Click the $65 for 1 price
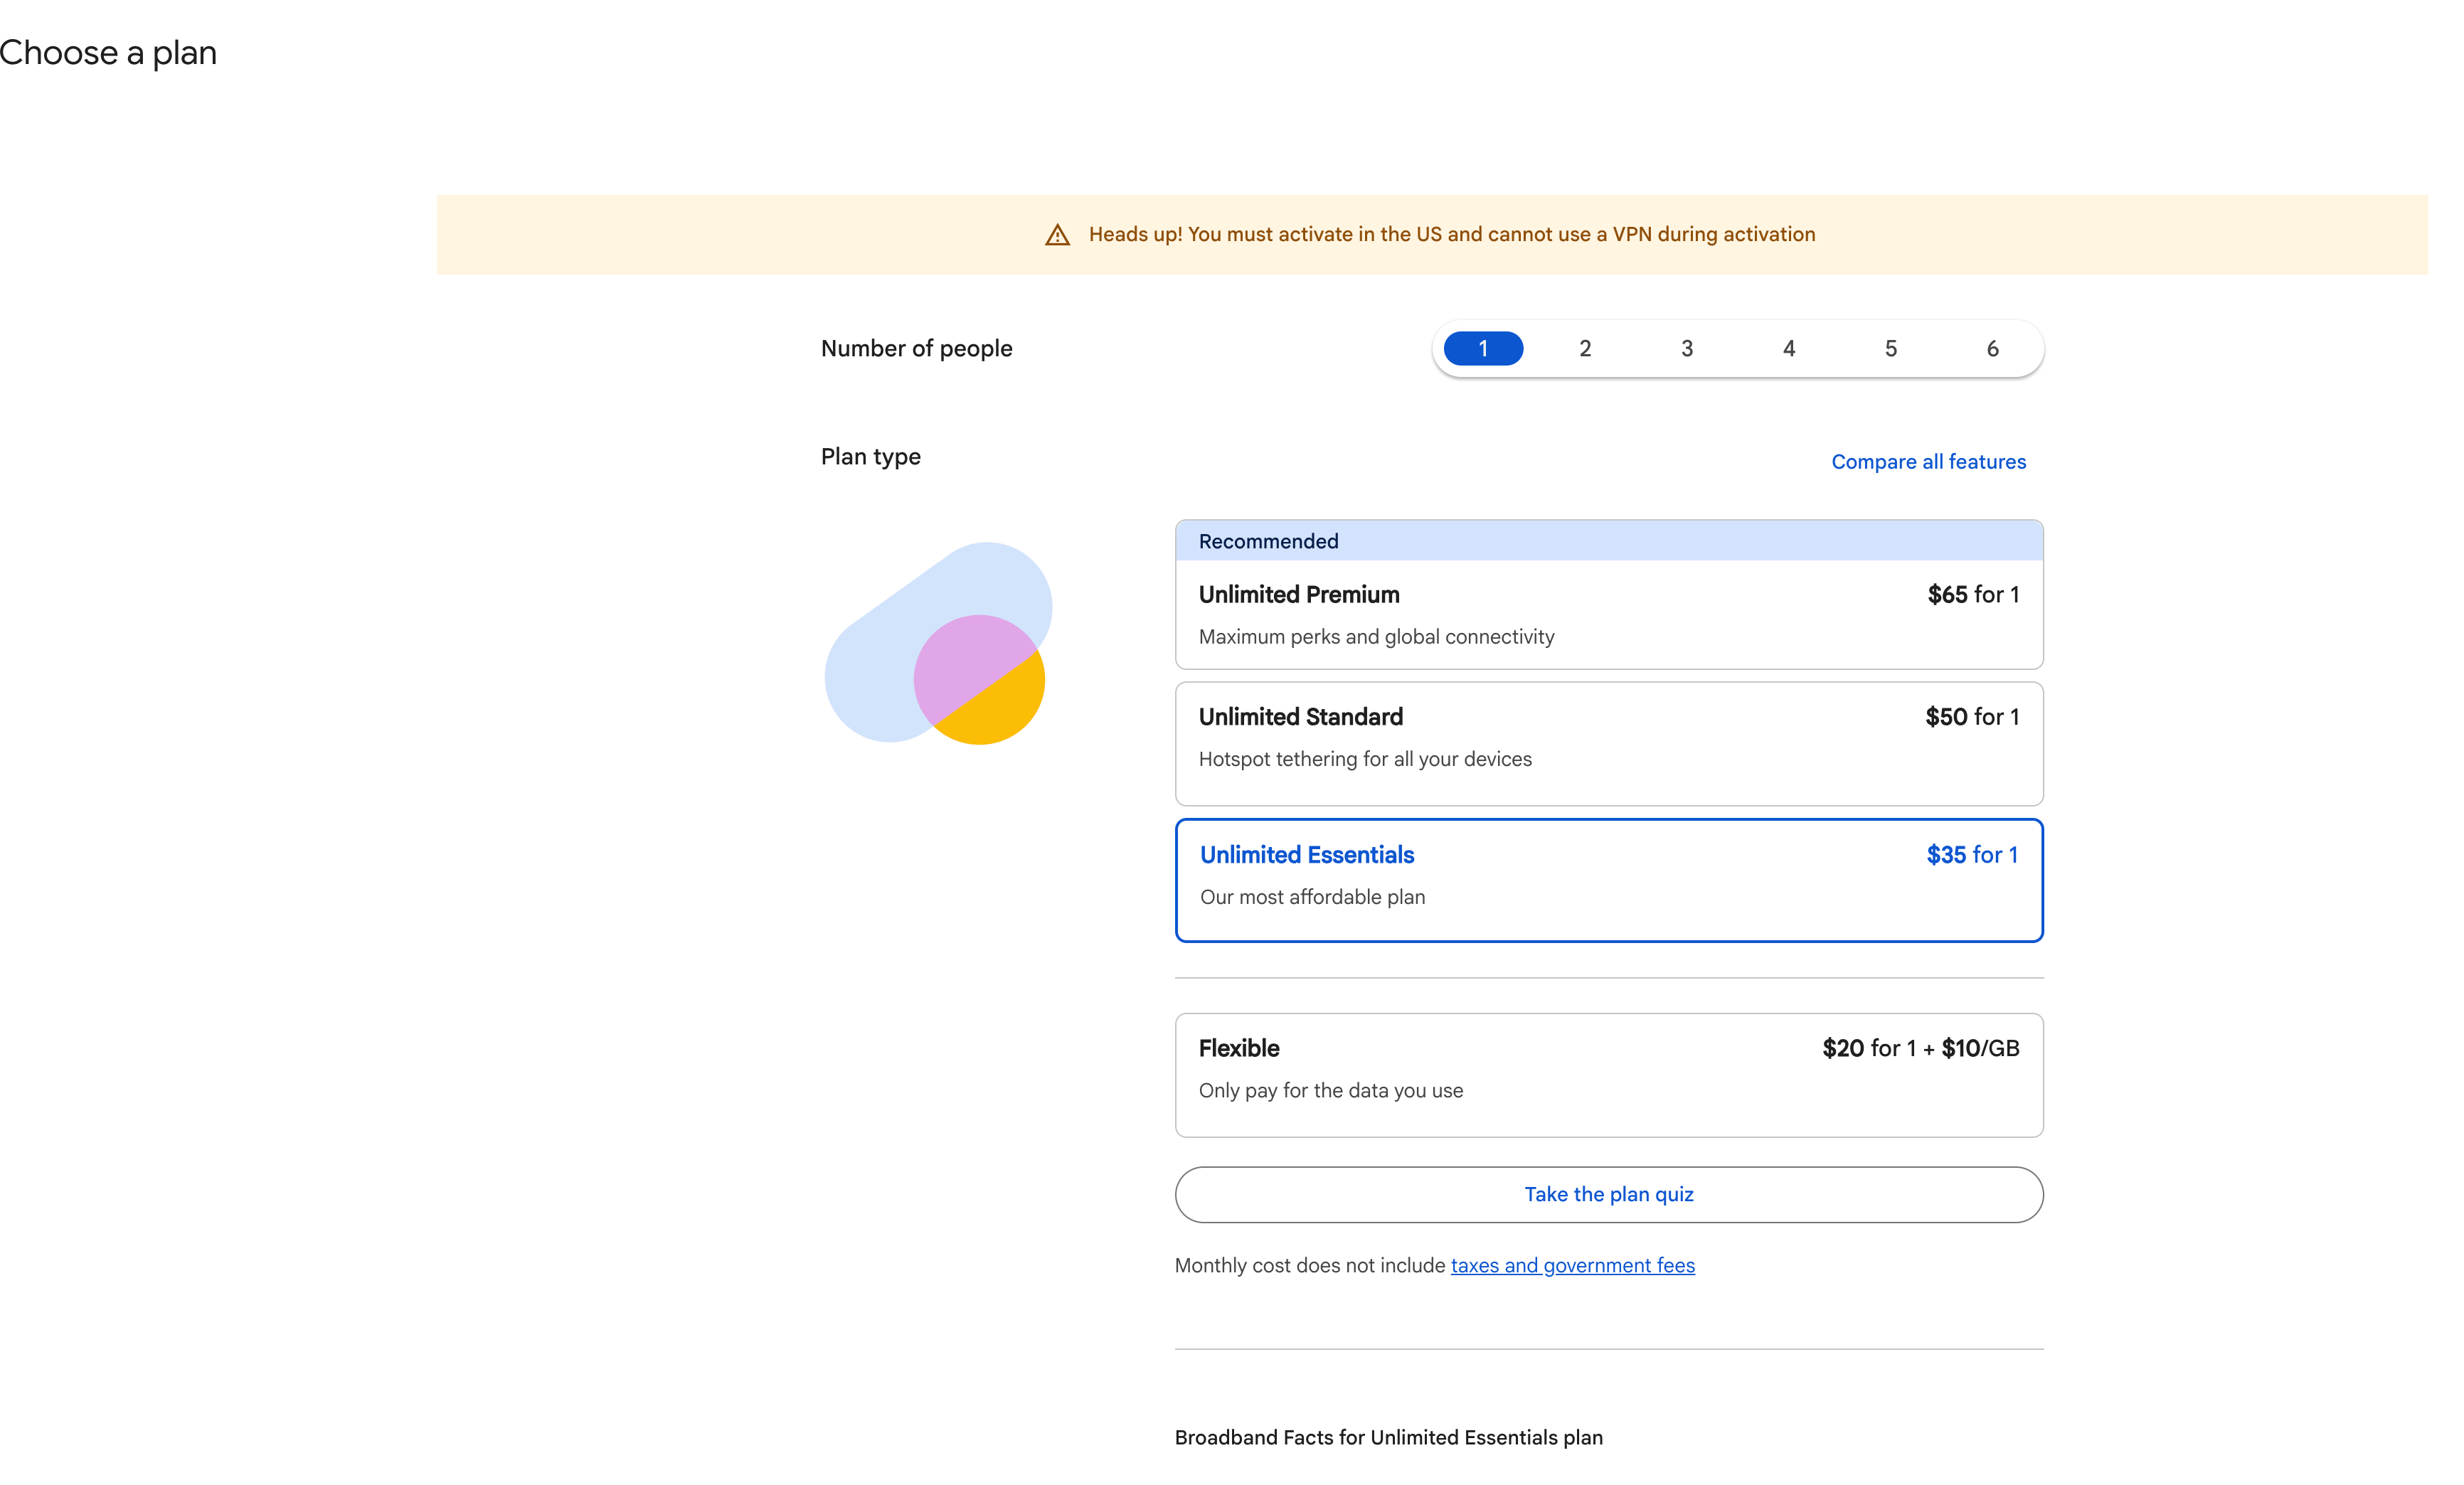Image resolution: width=2464 pixels, height=1485 pixels. [1973, 595]
